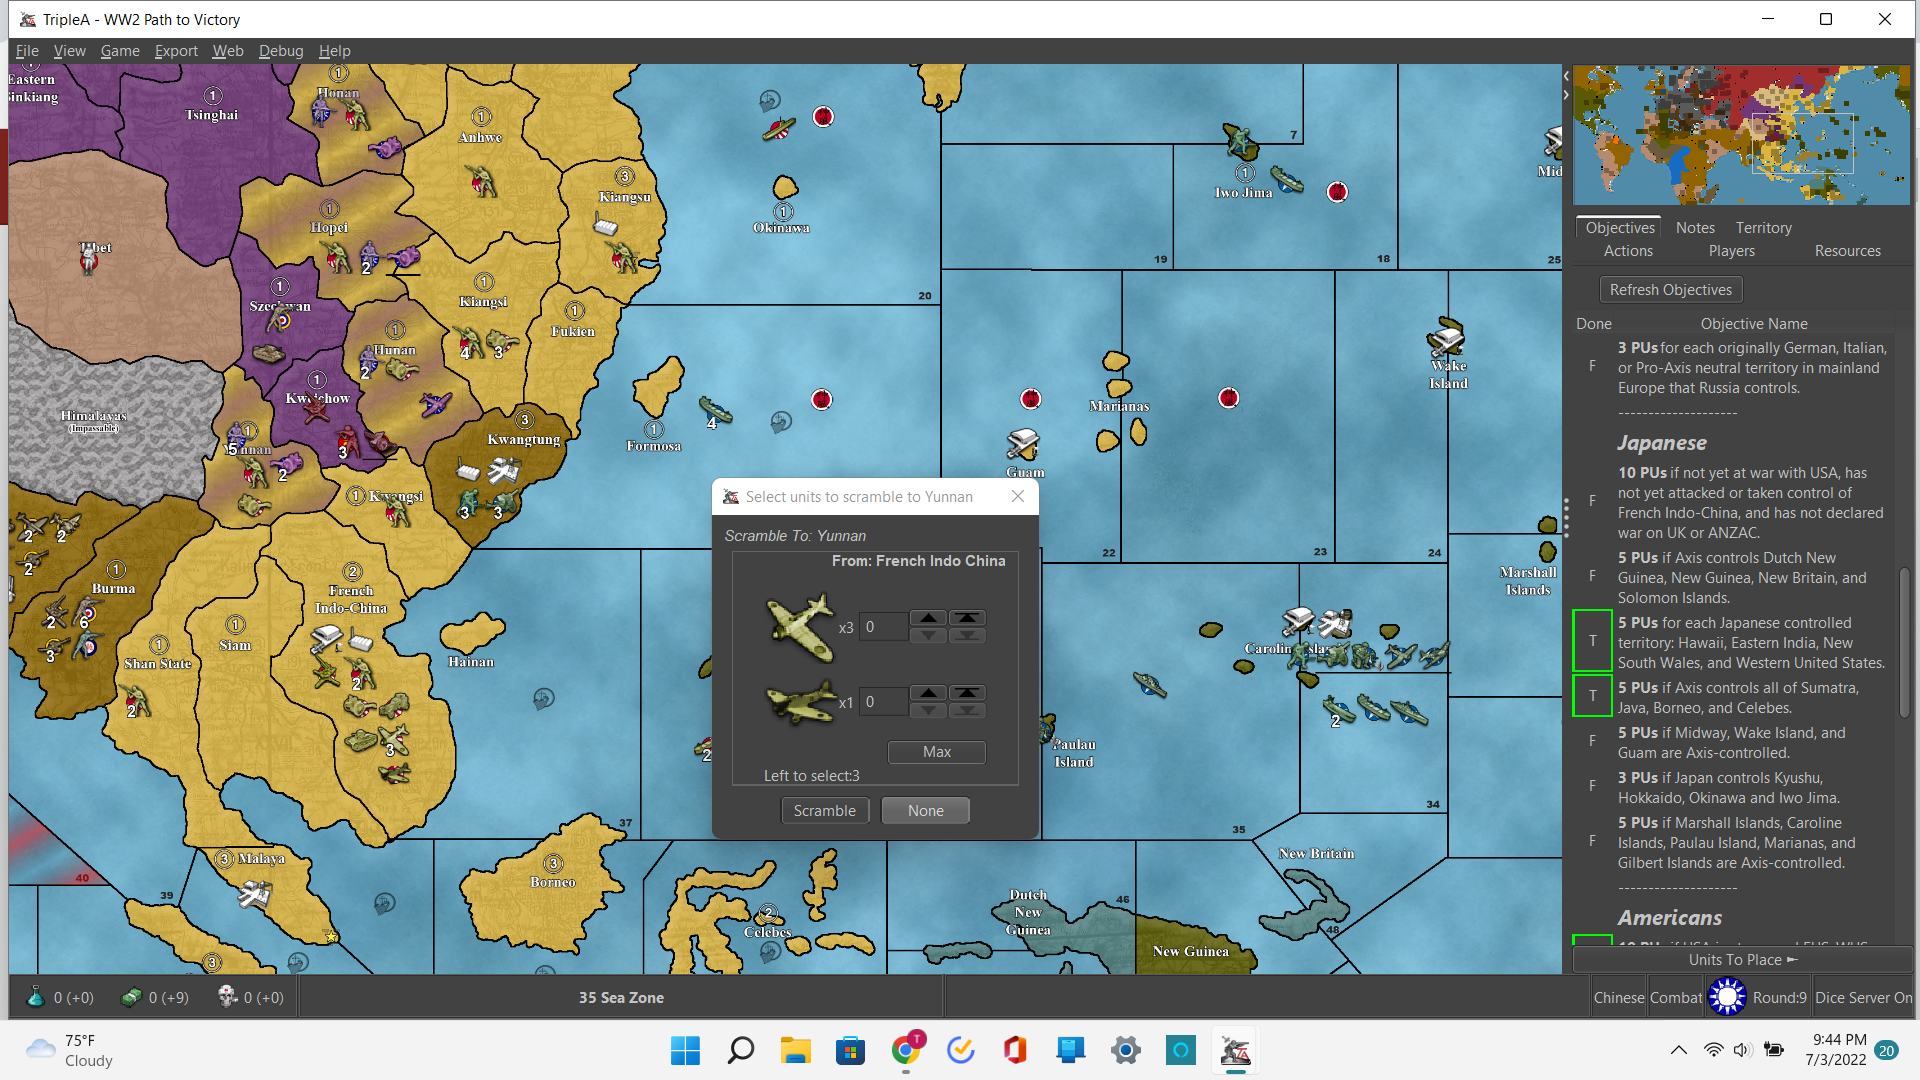1920x1080 pixels.
Task: Click the fighter plane unit in the scramble dialog
Action: (800, 627)
